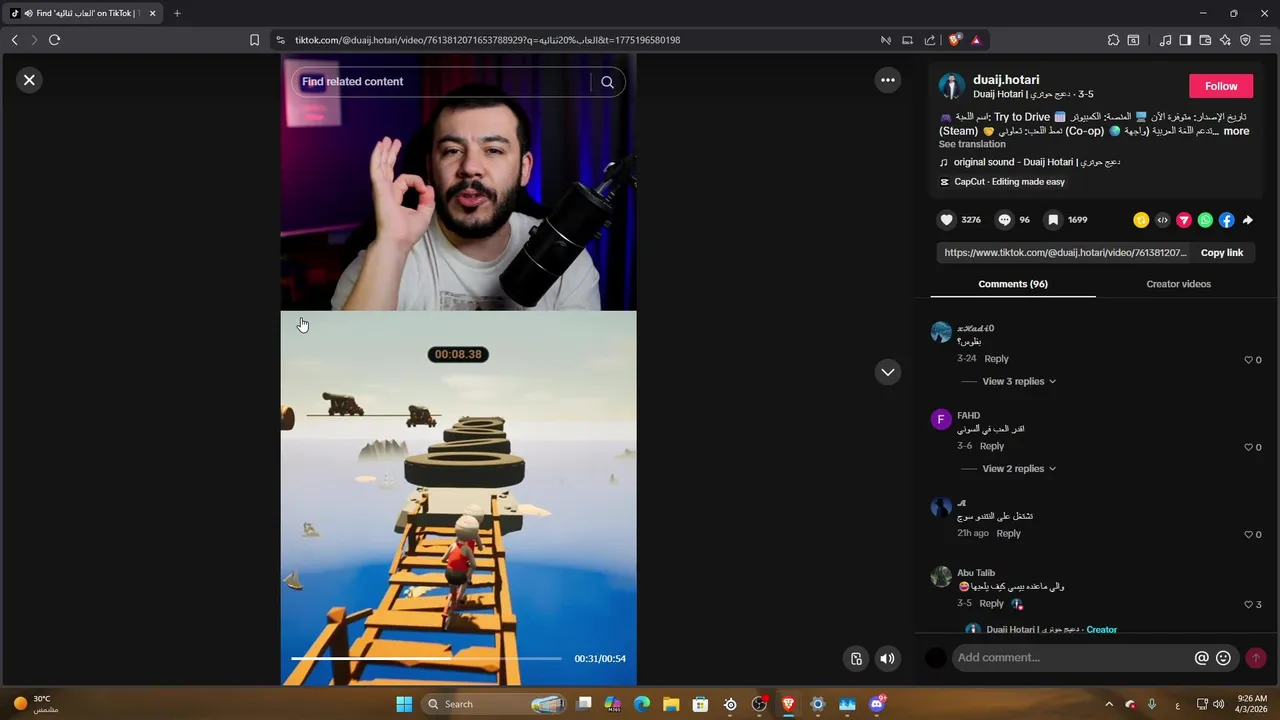The height and width of the screenshot is (720, 1280).
Task: Switch to Creator videos tab
Action: (x=1178, y=284)
